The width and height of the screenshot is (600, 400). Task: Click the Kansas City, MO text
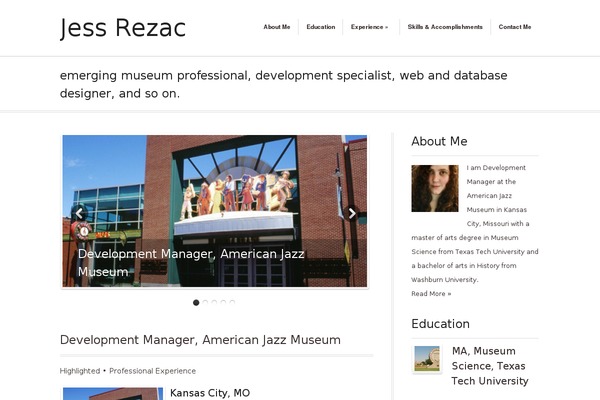(210, 393)
